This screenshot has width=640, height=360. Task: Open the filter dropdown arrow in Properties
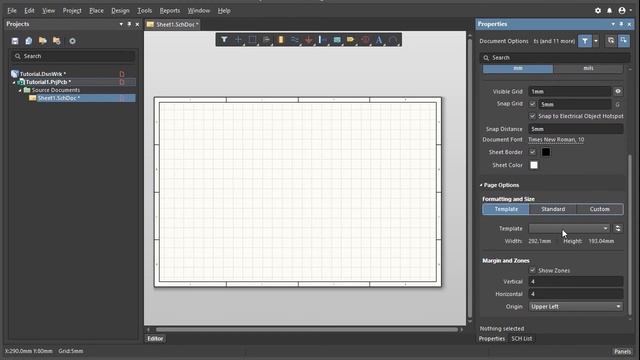click(596, 41)
